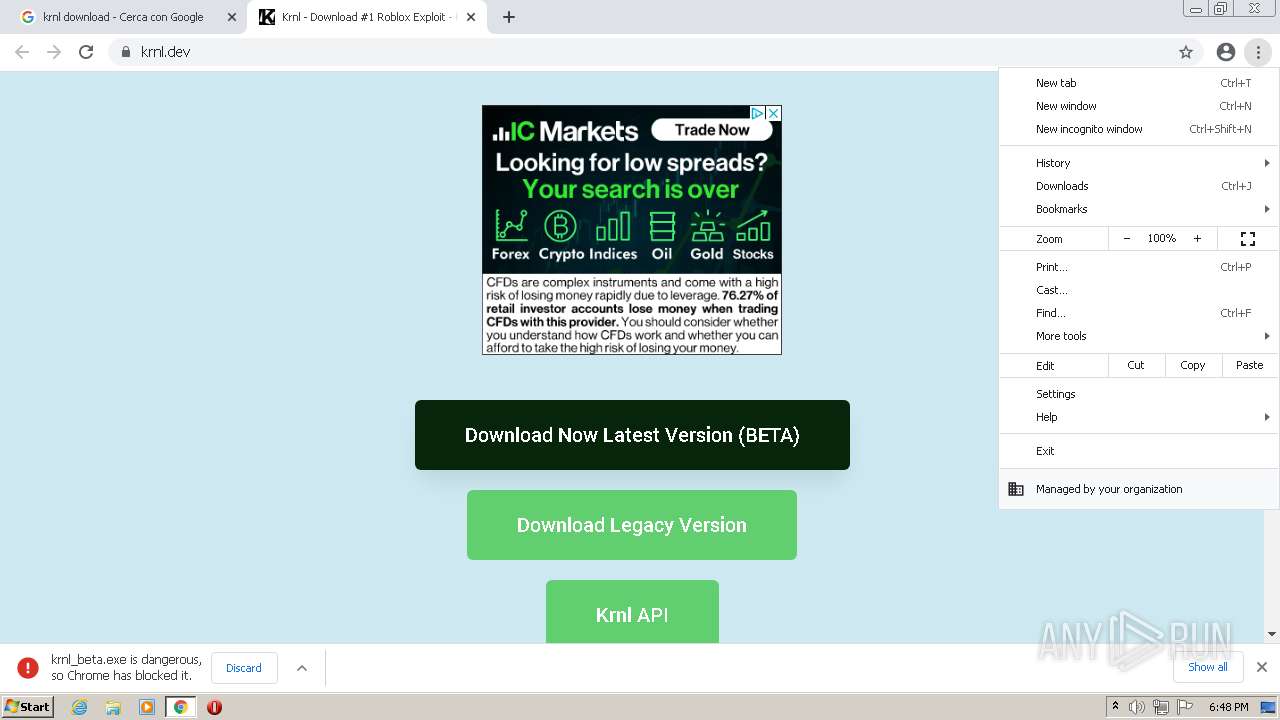The width and height of the screenshot is (1280, 720).
Task: Select New tab from the menu
Action: (x=1139, y=83)
